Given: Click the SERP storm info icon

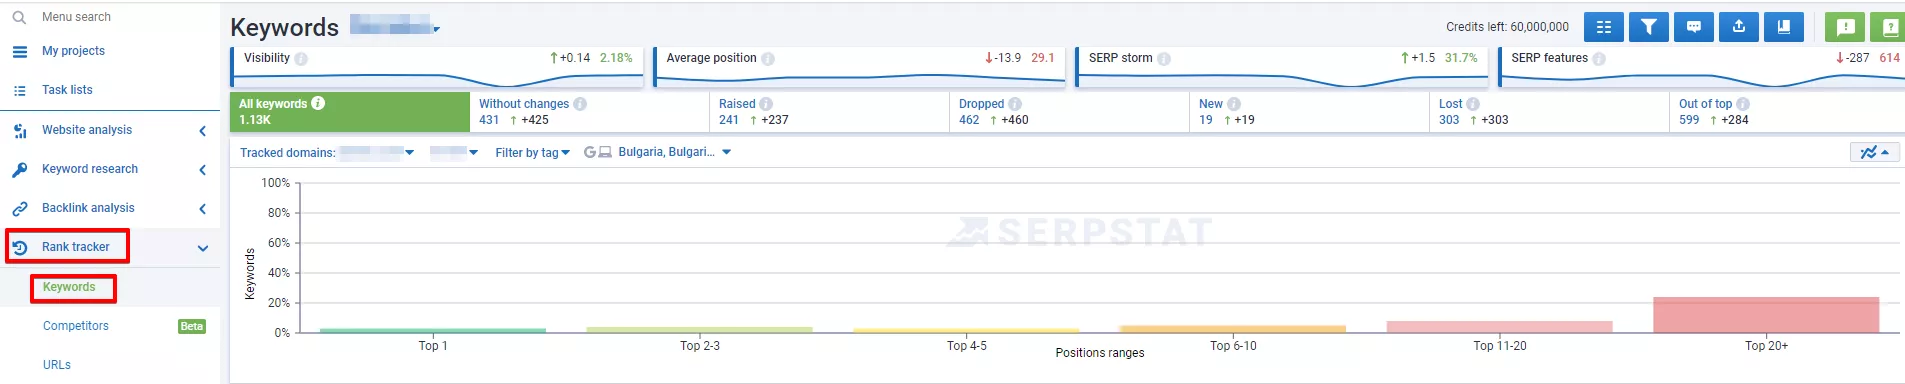Looking at the screenshot, I should click(x=1164, y=59).
